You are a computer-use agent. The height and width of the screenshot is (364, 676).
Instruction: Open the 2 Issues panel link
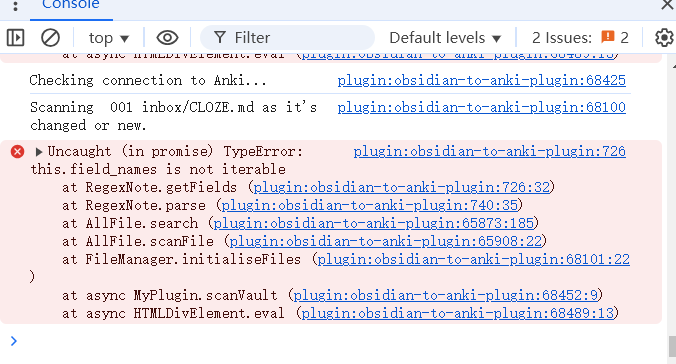(x=580, y=38)
